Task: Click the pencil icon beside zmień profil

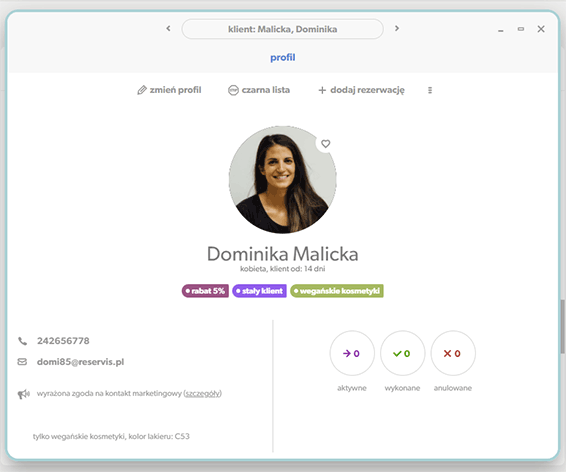Action: [142, 90]
